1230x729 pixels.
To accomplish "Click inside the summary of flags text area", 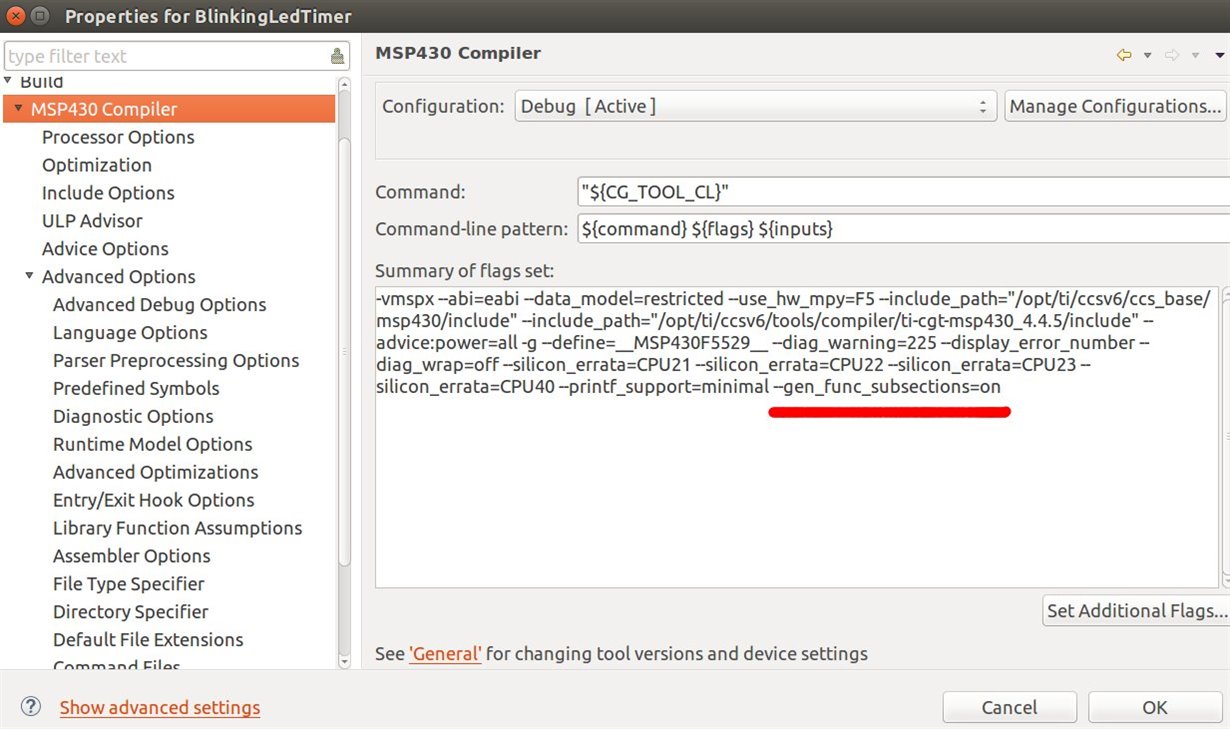I will point(797,437).
